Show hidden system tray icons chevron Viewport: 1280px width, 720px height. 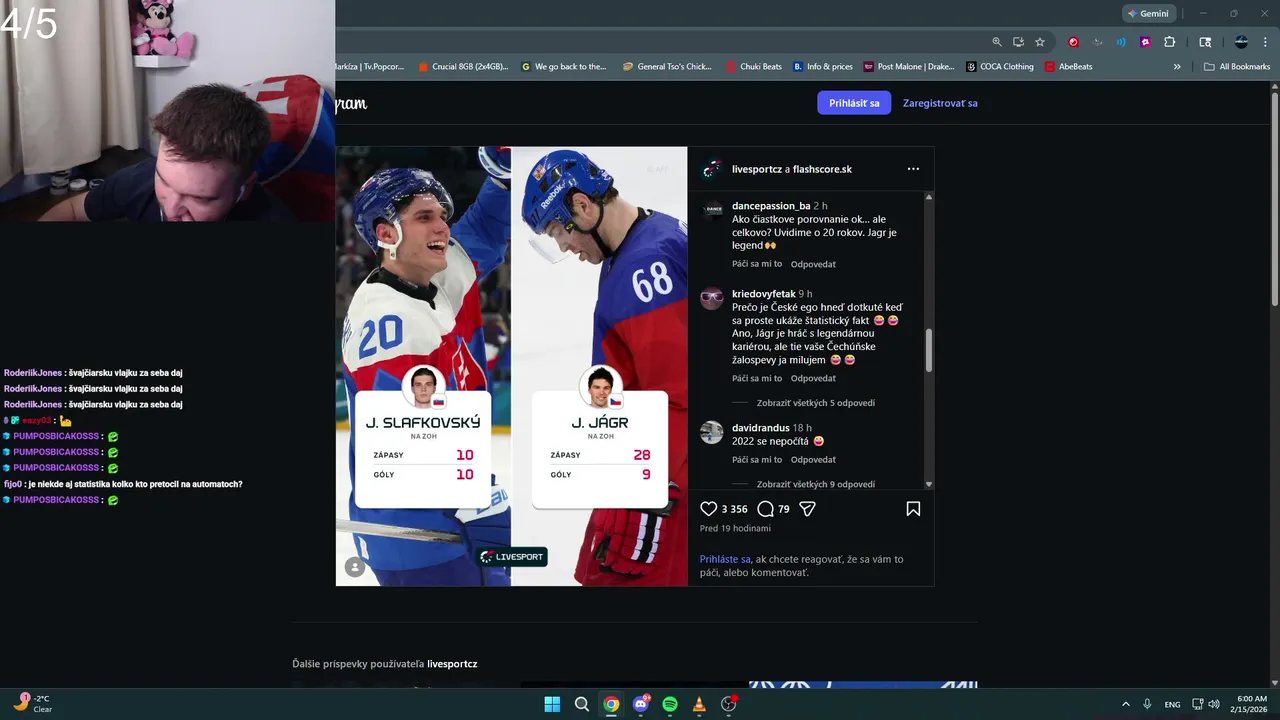click(x=1126, y=704)
